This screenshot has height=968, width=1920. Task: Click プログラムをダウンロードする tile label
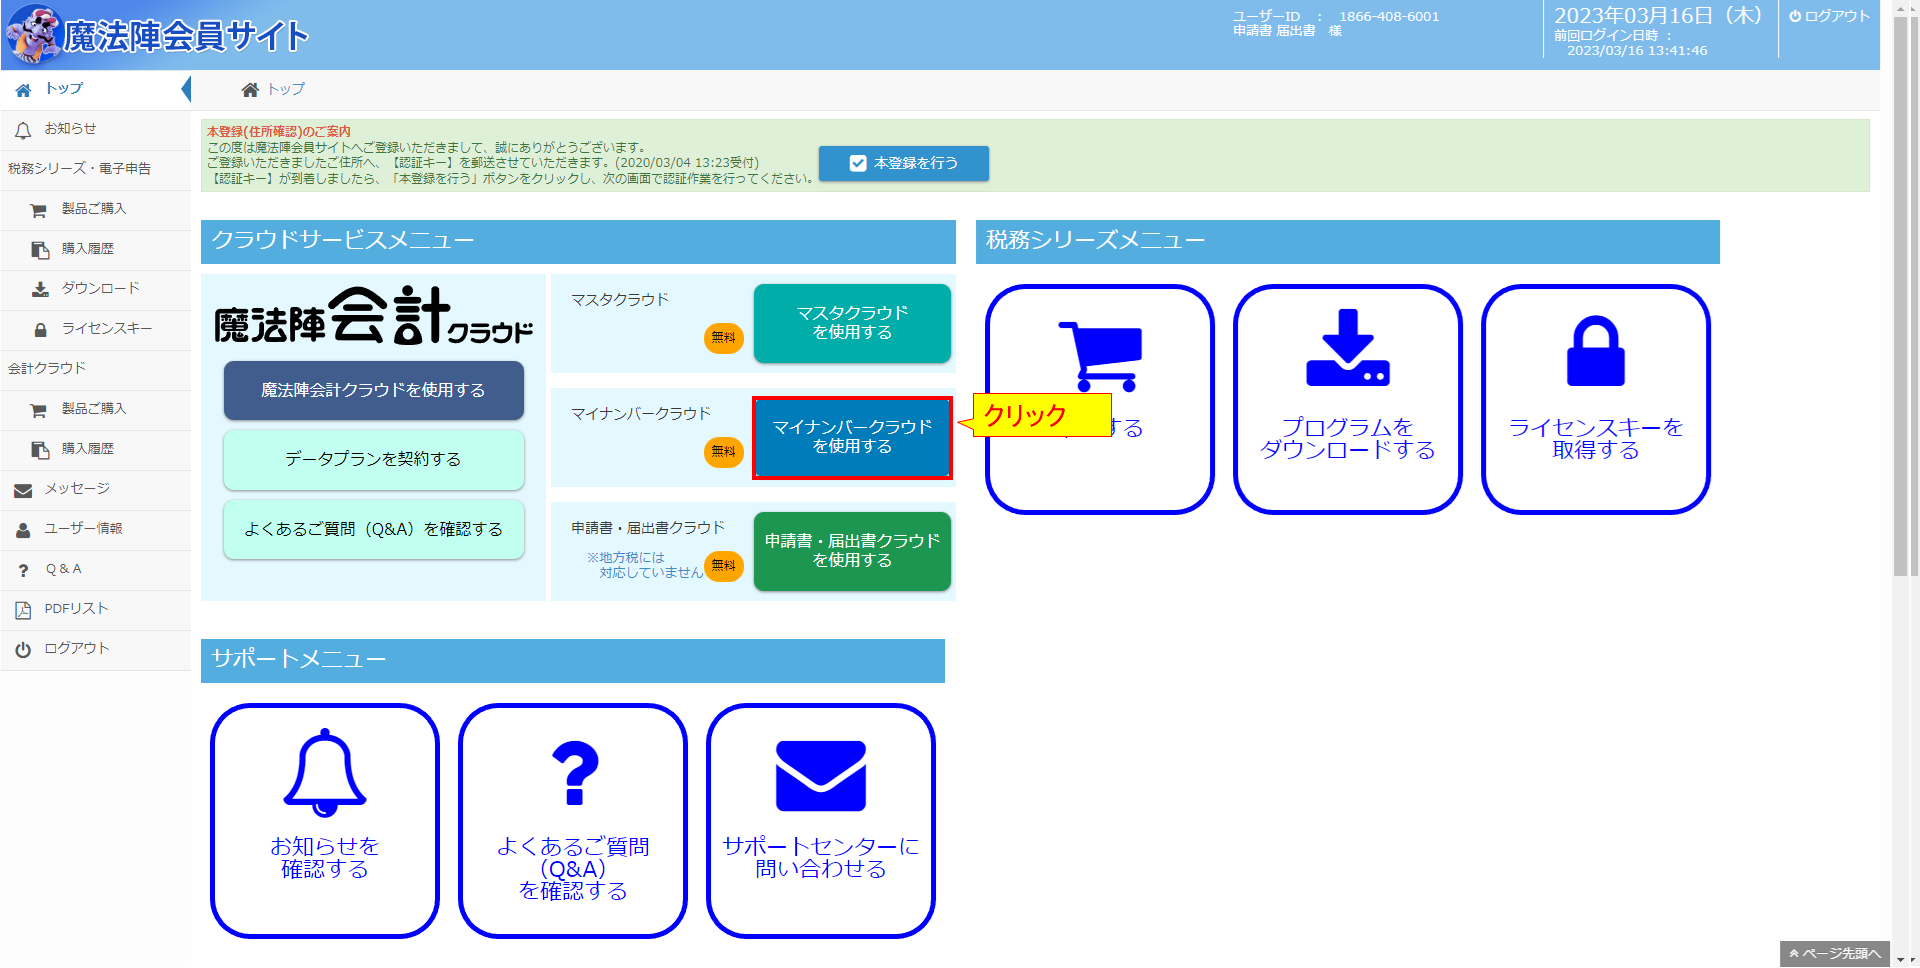coord(1348,439)
